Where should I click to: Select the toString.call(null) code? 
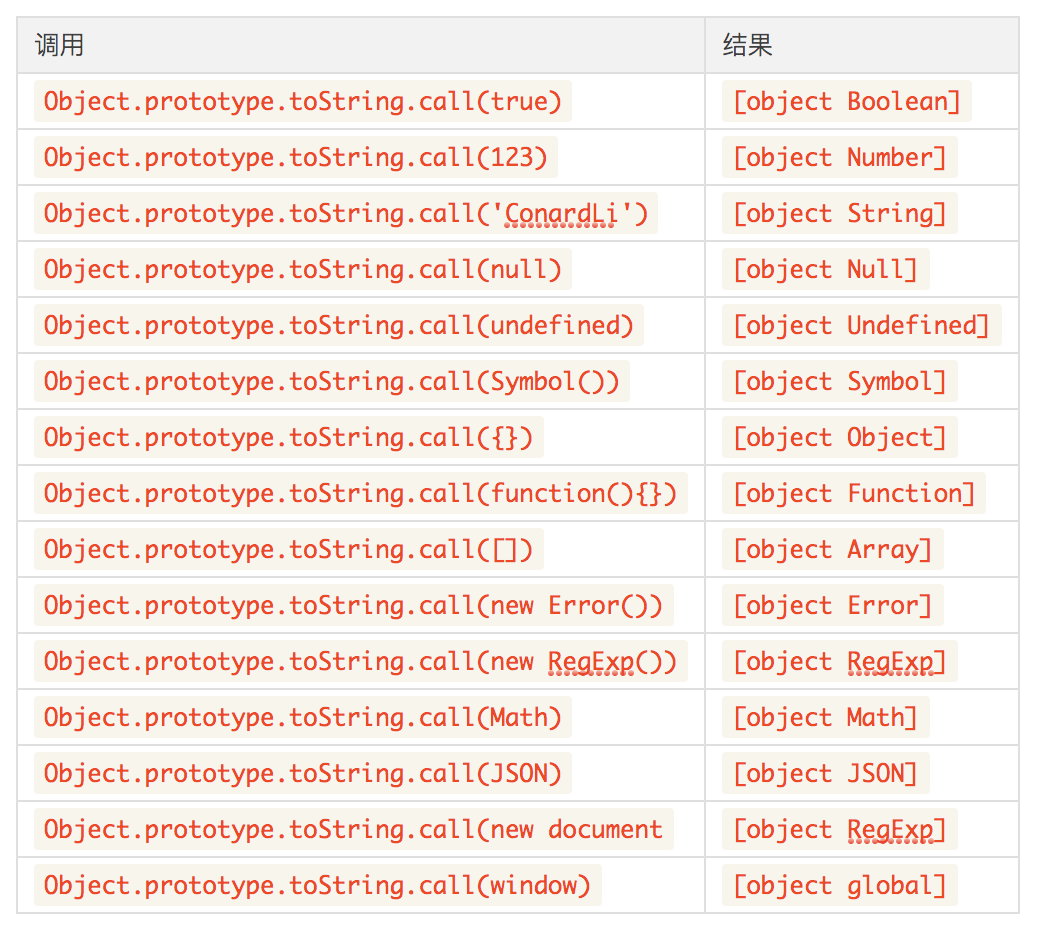click(303, 269)
